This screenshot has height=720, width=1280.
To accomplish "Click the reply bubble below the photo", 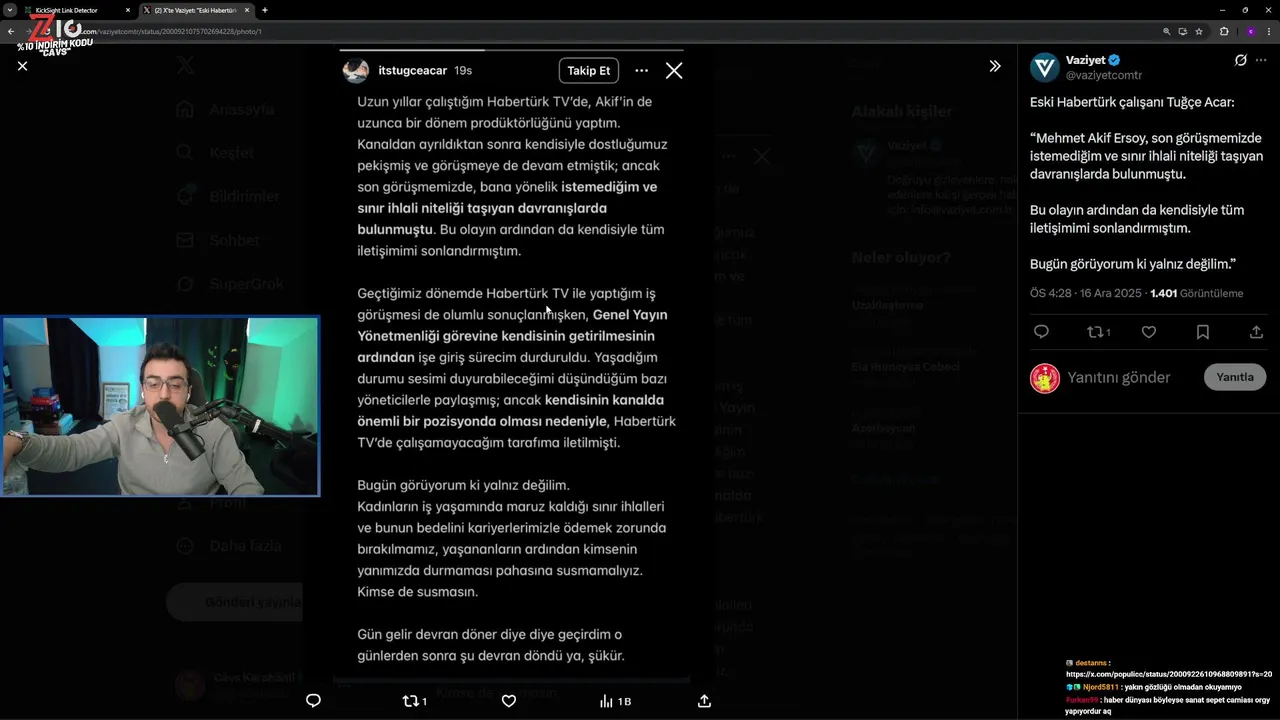I will click(313, 701).
